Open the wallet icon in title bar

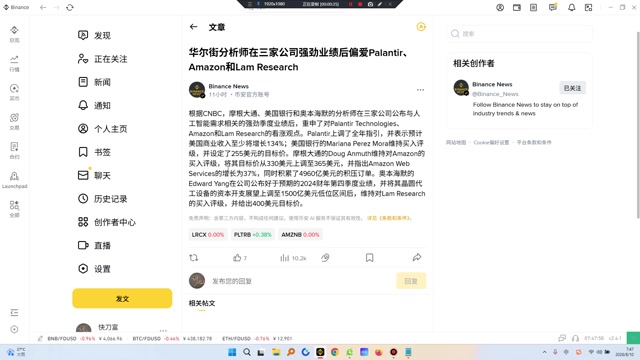click(517, 7)
